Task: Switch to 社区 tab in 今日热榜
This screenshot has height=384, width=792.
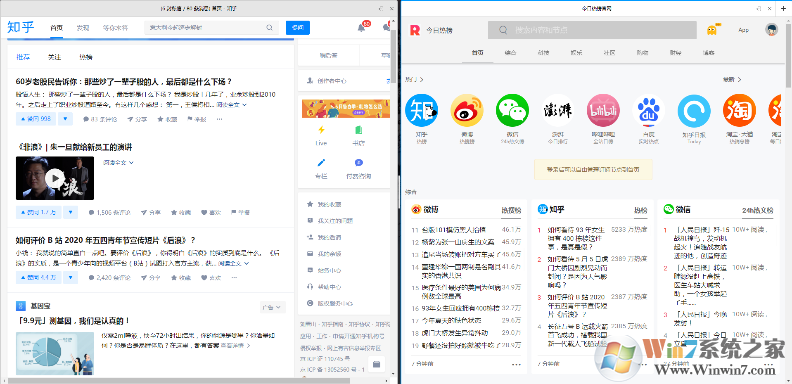Action: pos(609,53)
